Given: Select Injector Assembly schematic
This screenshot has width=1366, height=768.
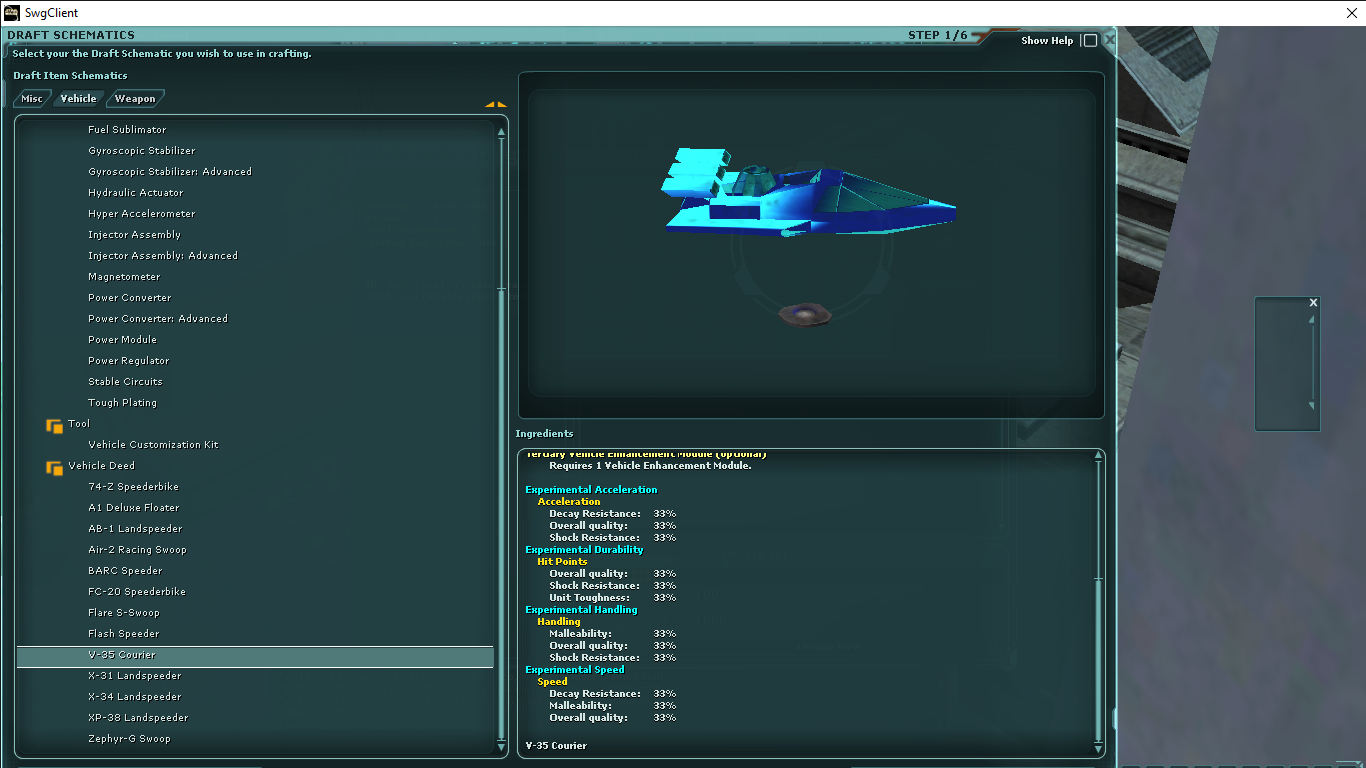Looking at the screenshot, I should 134,235.
